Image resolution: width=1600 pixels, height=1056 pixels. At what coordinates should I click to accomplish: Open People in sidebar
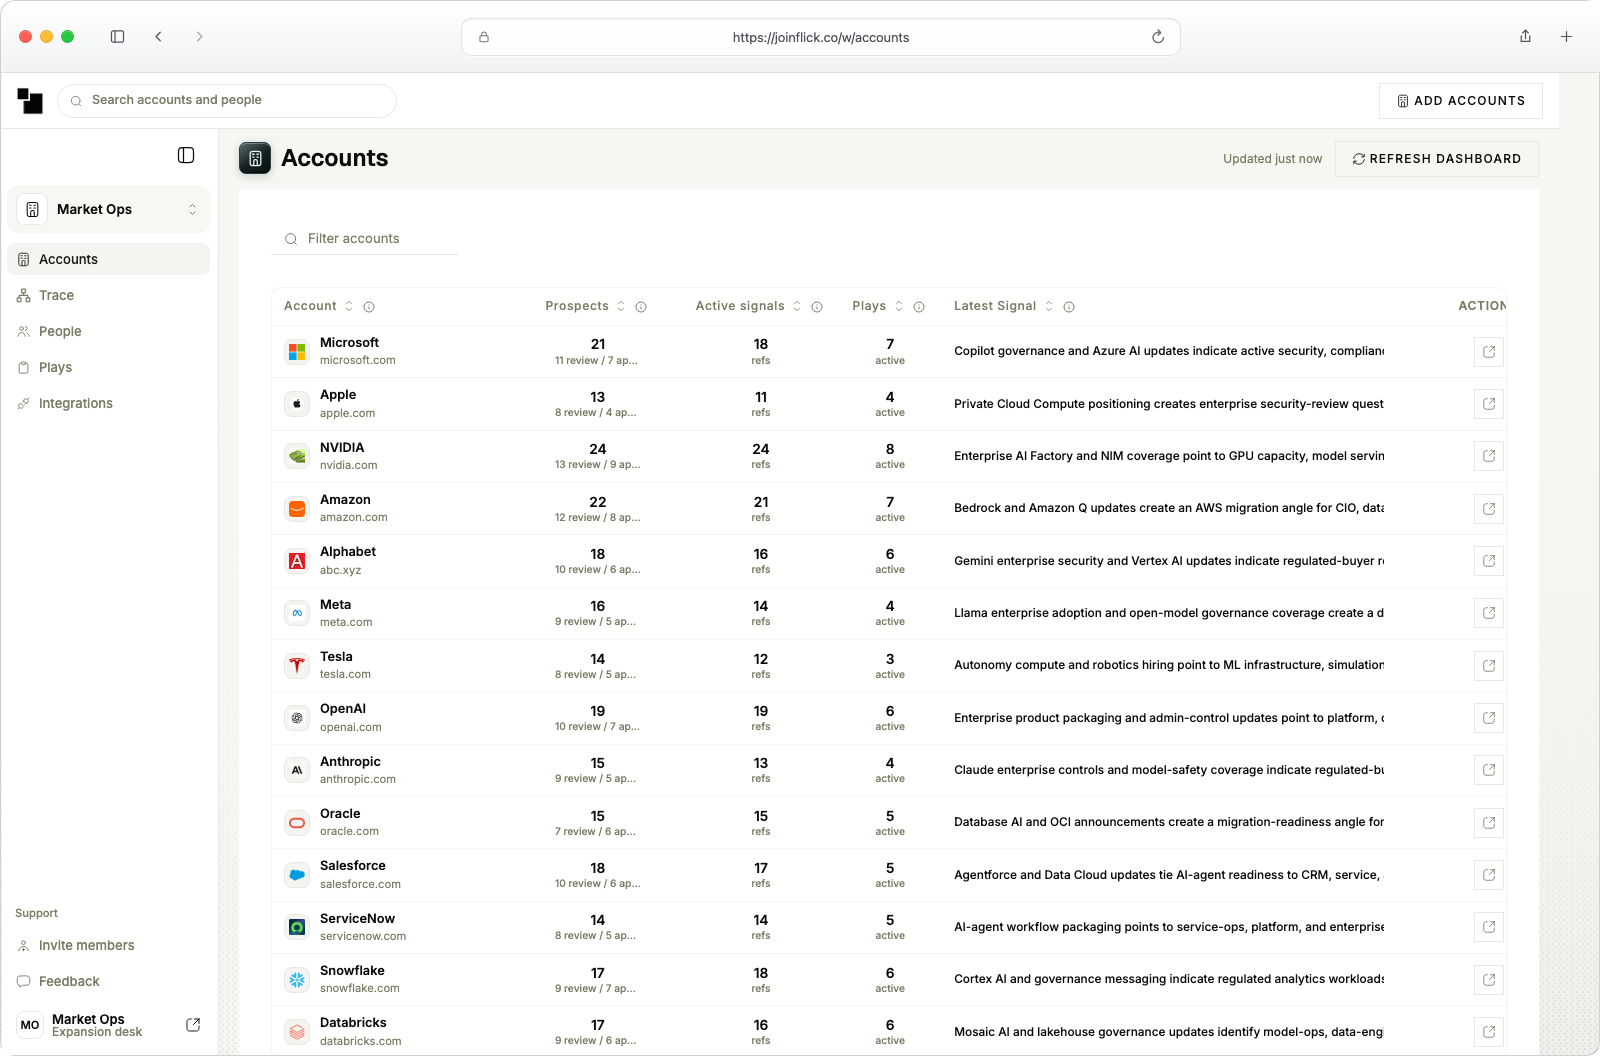click(109, 331)
